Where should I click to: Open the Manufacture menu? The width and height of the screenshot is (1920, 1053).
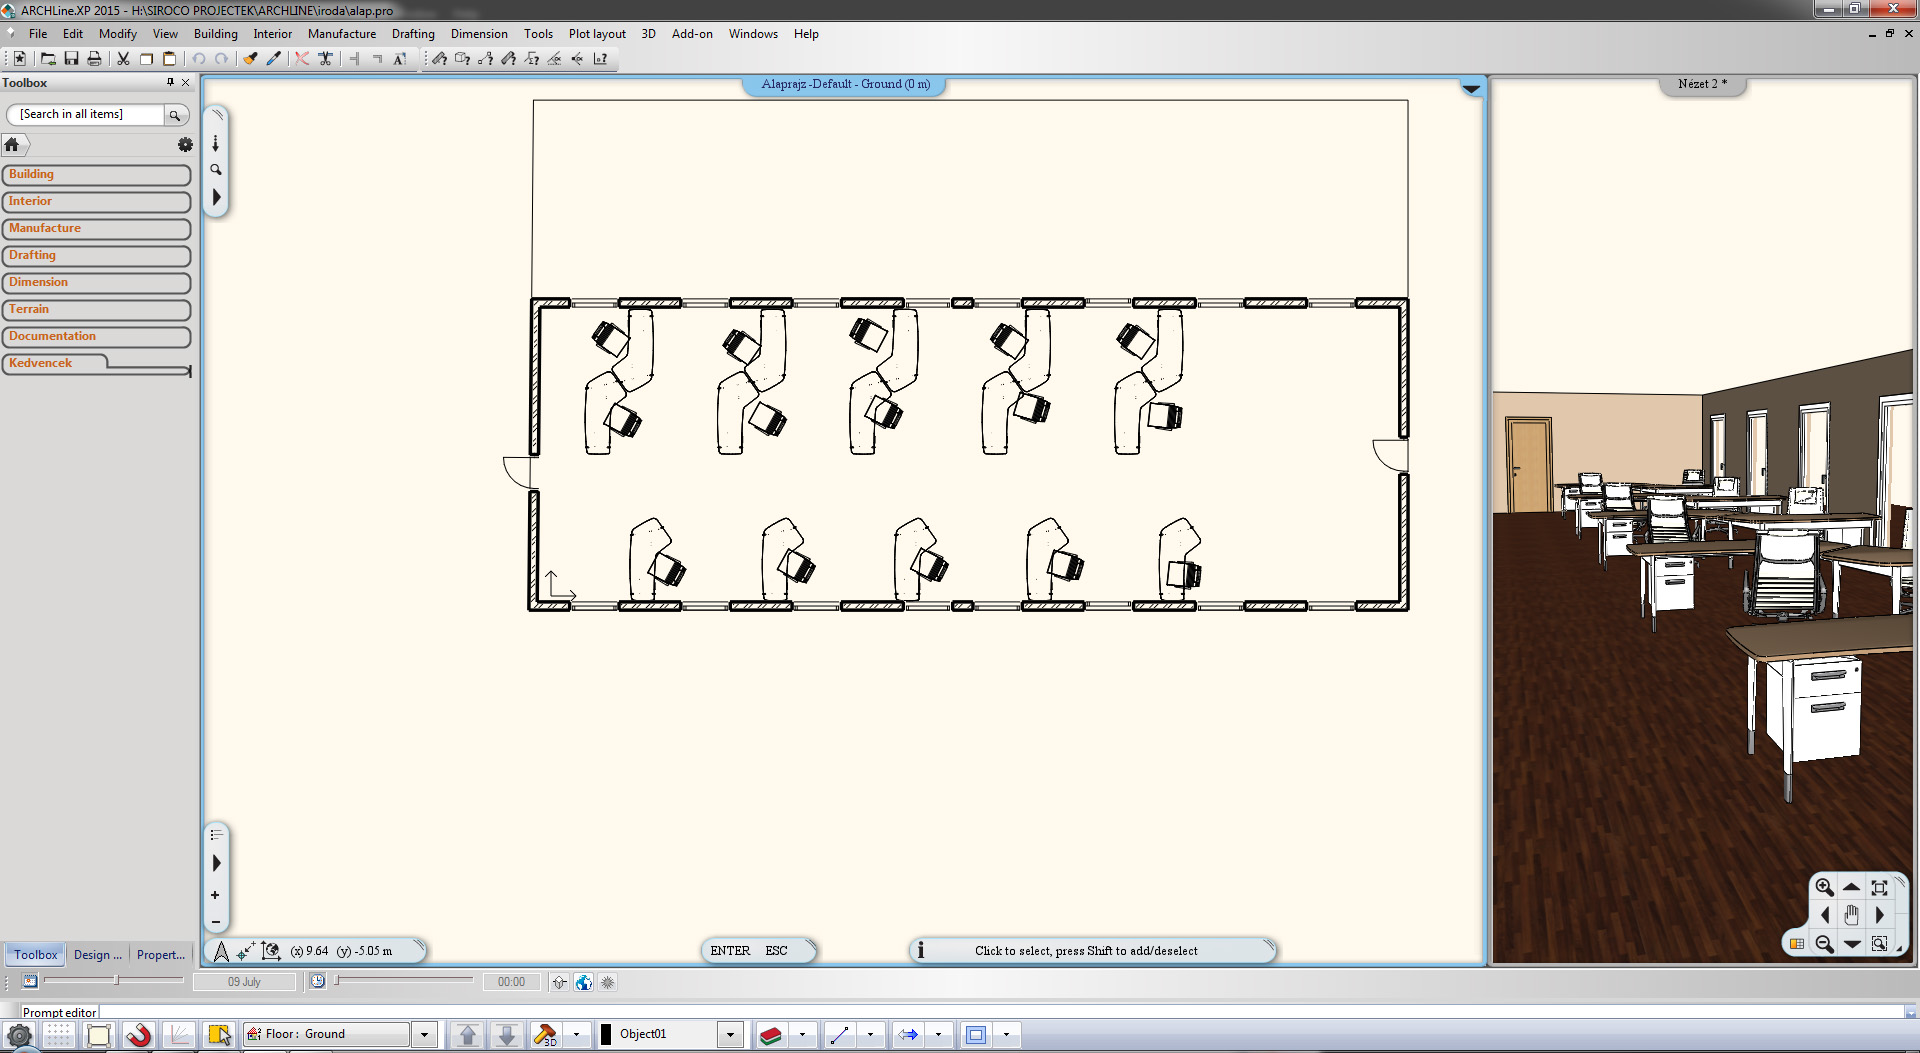[341, 34]
